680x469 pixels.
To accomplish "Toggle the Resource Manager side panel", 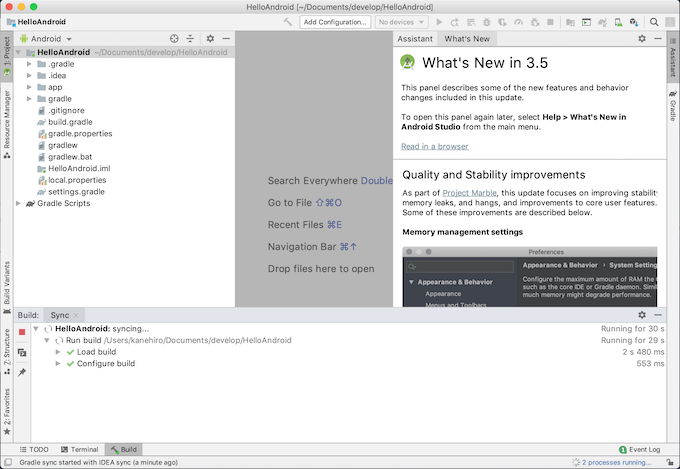I will click(7, 124).
